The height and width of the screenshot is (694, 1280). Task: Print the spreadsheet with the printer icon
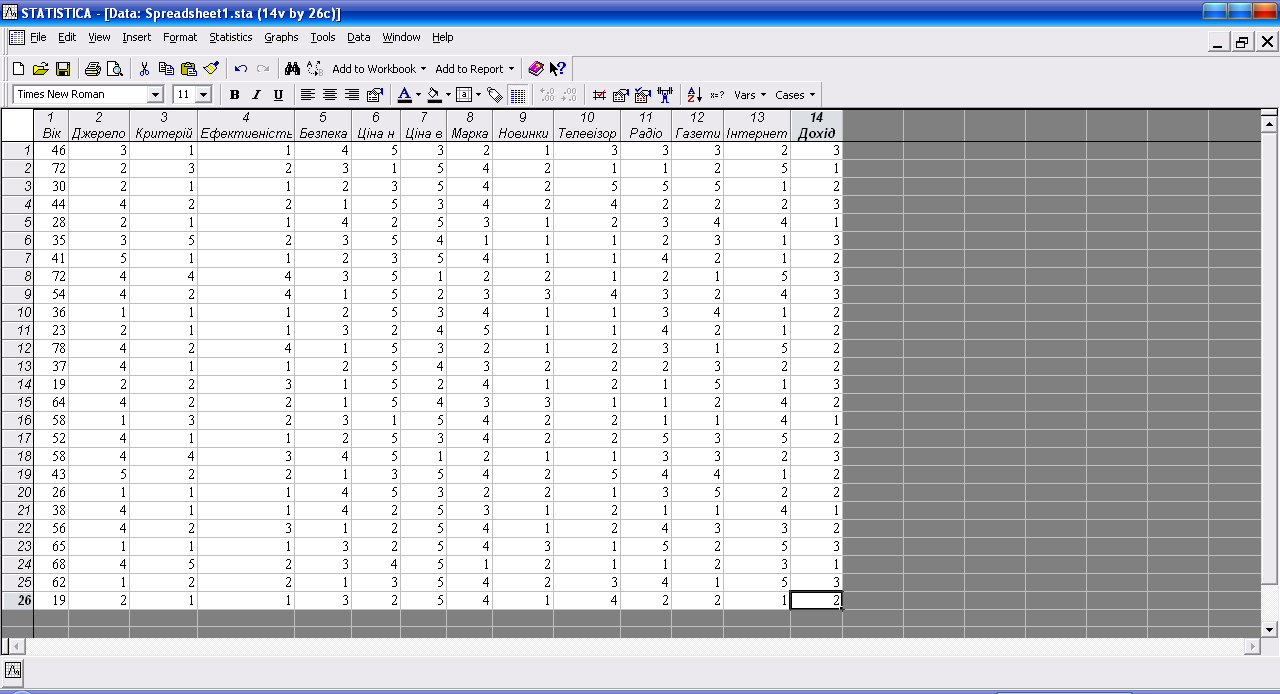(93, 69)
